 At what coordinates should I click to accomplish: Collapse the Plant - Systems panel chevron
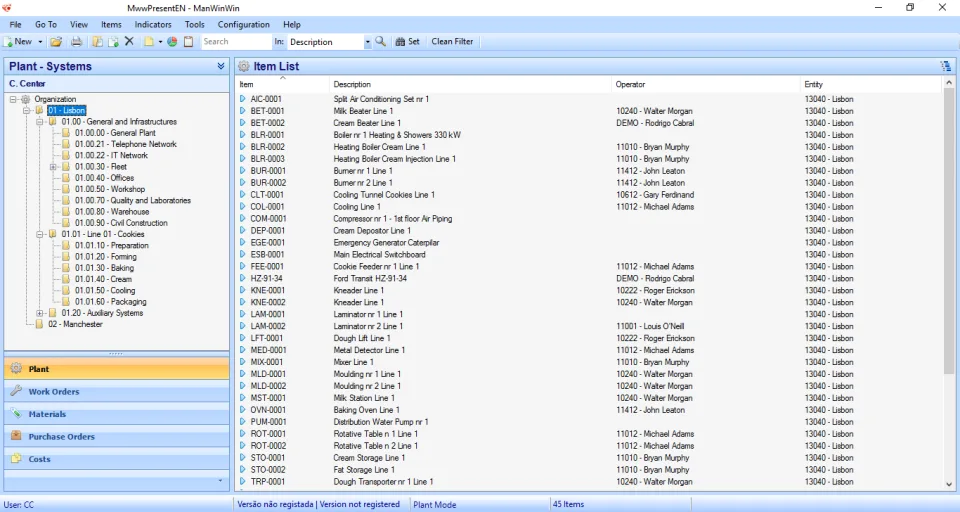pos(220,66)
